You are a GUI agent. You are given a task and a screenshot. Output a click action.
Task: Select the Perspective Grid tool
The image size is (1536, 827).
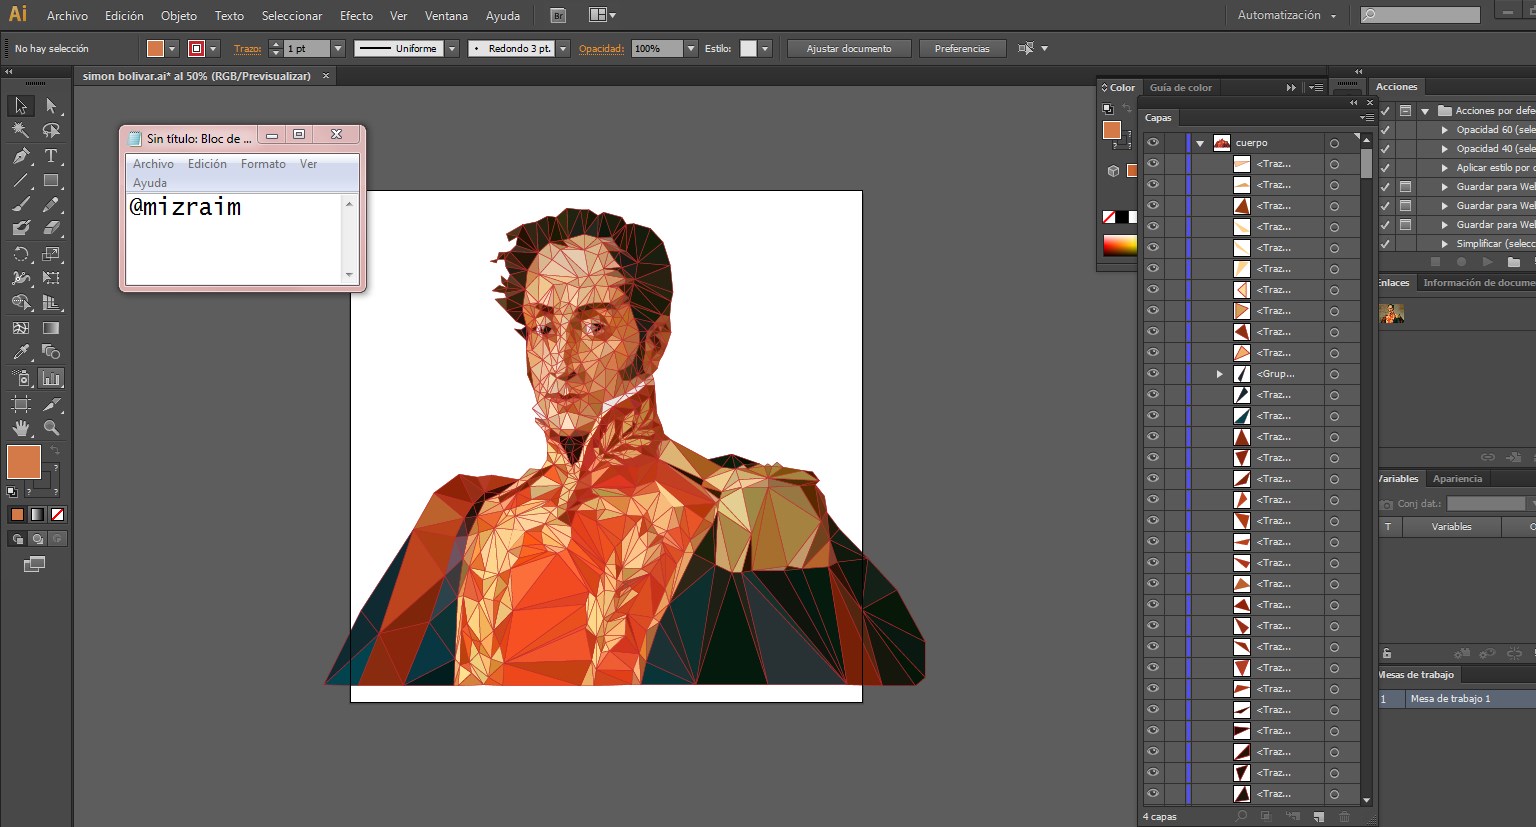coord(51,302)
